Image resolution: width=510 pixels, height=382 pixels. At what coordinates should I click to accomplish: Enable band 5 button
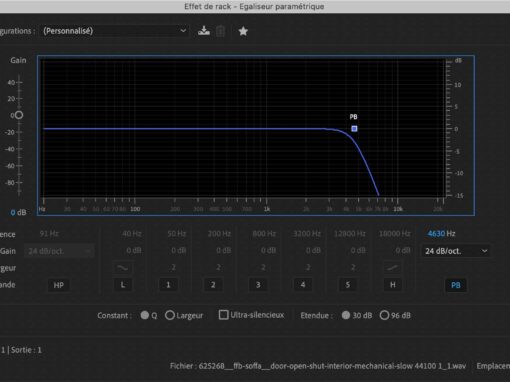coord(348,285)
